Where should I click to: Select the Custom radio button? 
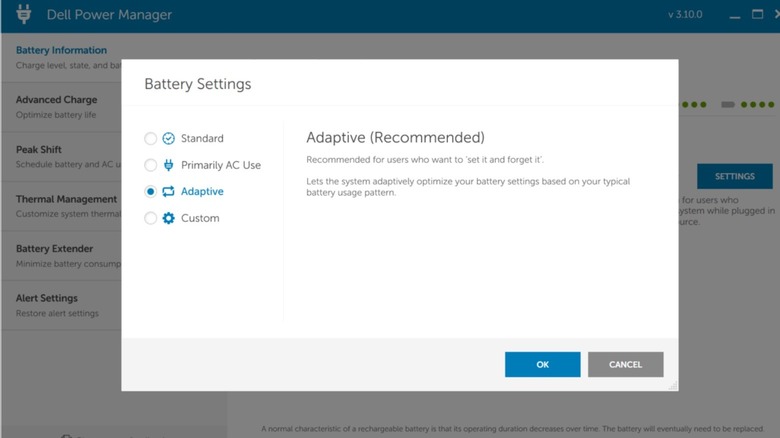[x=150, y=218]
